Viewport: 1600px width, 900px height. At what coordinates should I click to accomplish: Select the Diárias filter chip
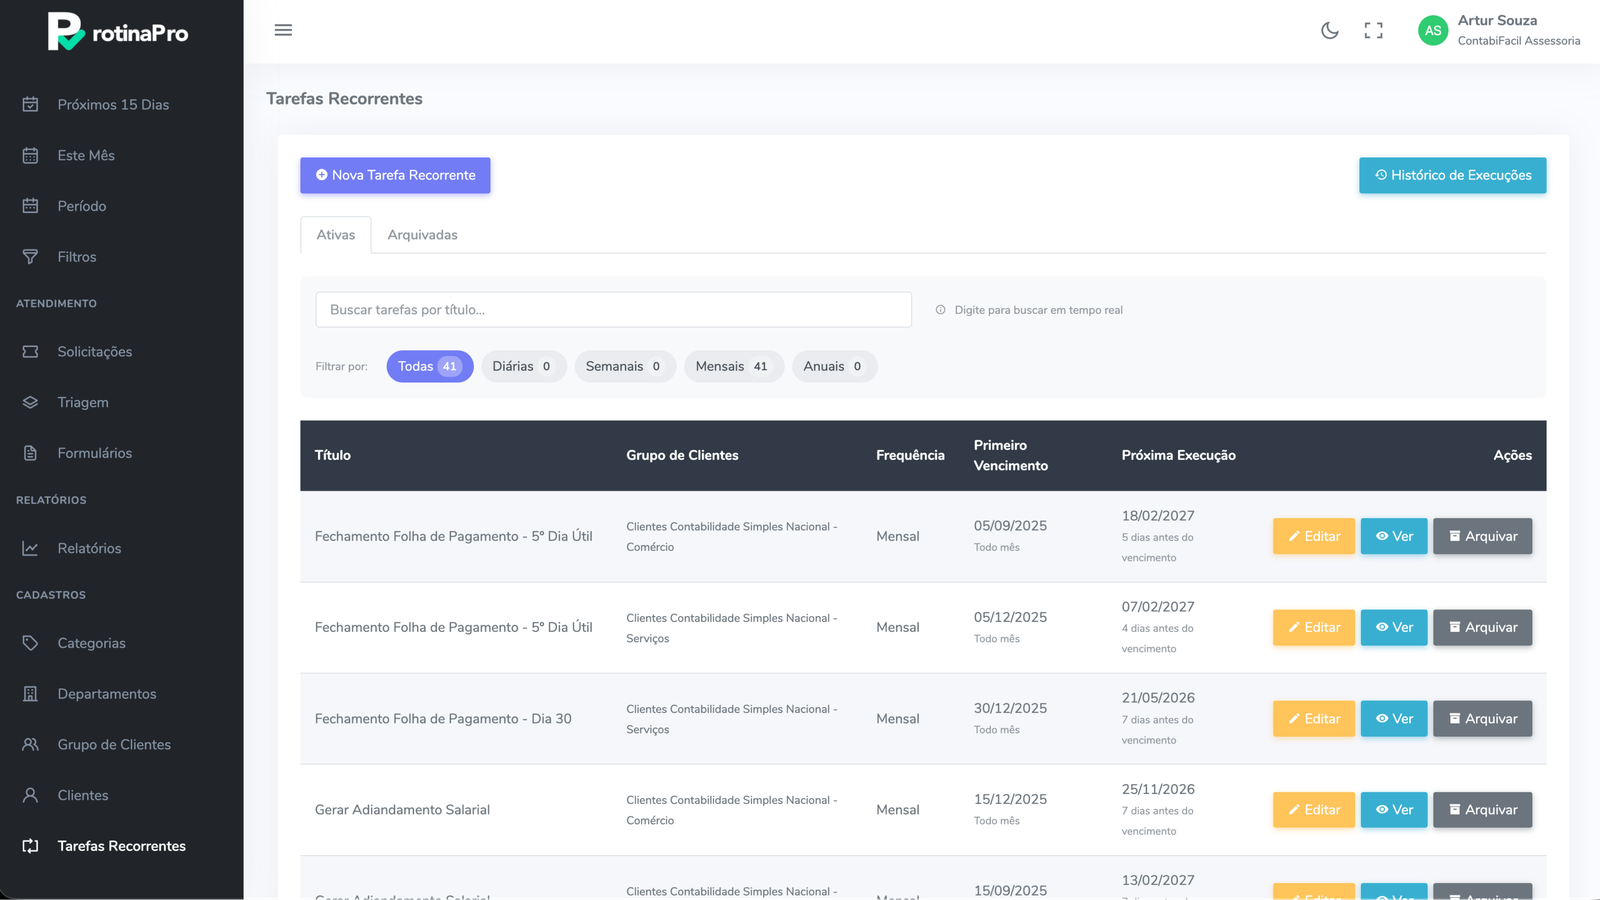(x=523, y=366)
